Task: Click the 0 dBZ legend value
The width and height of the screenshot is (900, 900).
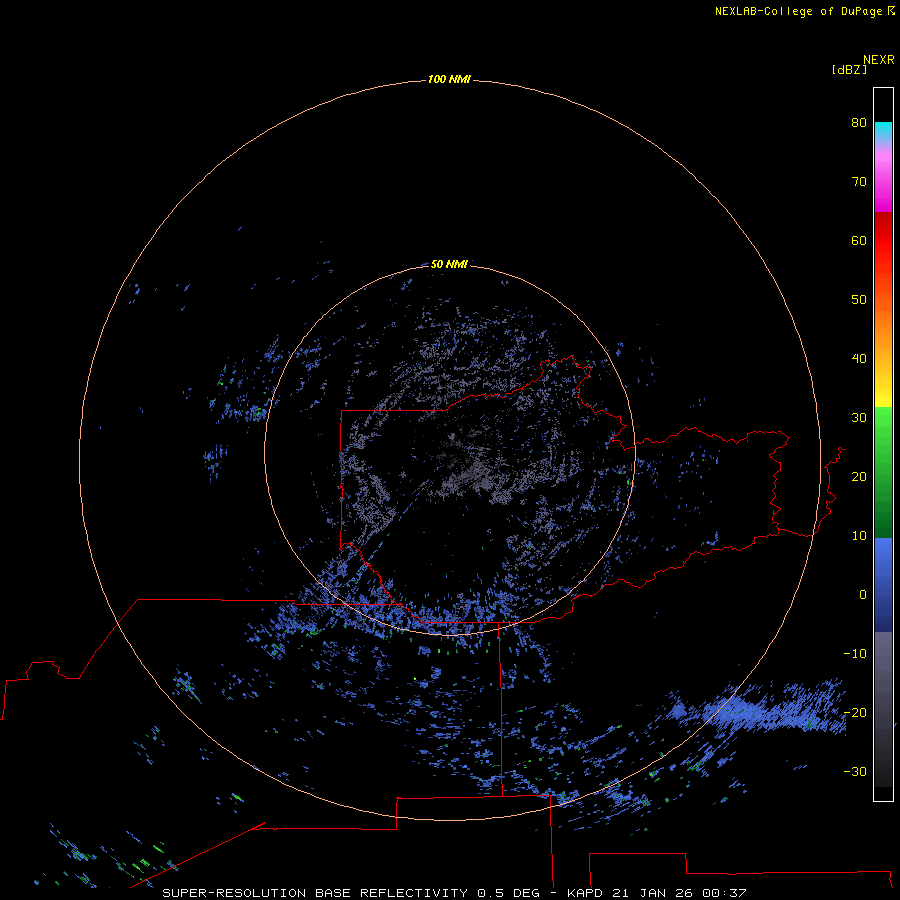Action: click(863, 595)
